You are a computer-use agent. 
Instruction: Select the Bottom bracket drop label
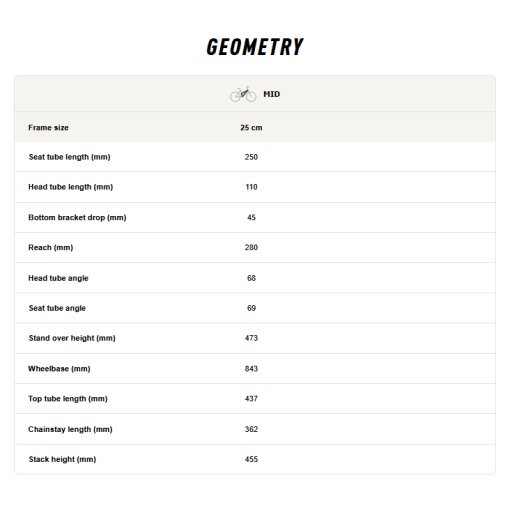tap(77, 218)
